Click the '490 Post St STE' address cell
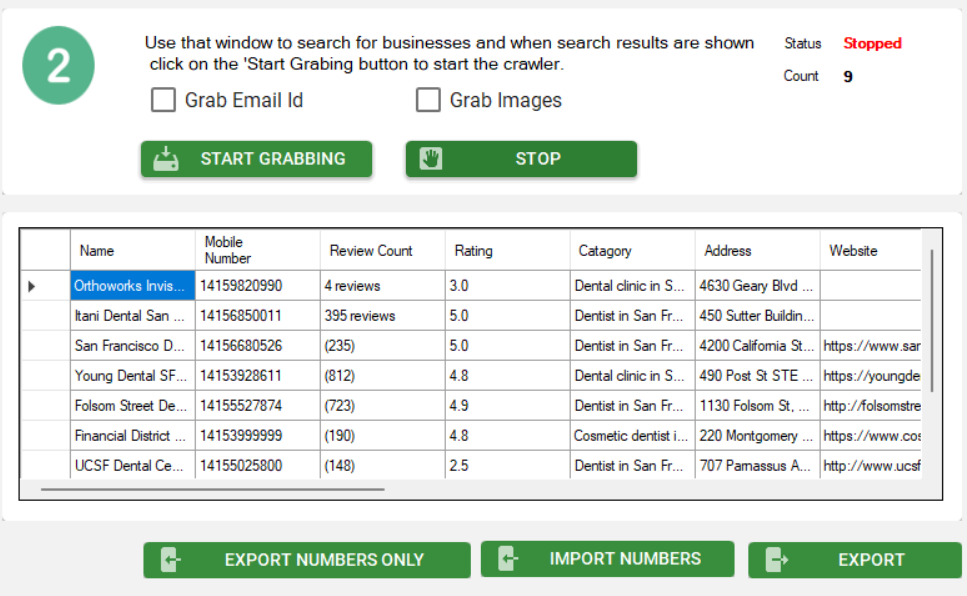 (x=758, y=376)
